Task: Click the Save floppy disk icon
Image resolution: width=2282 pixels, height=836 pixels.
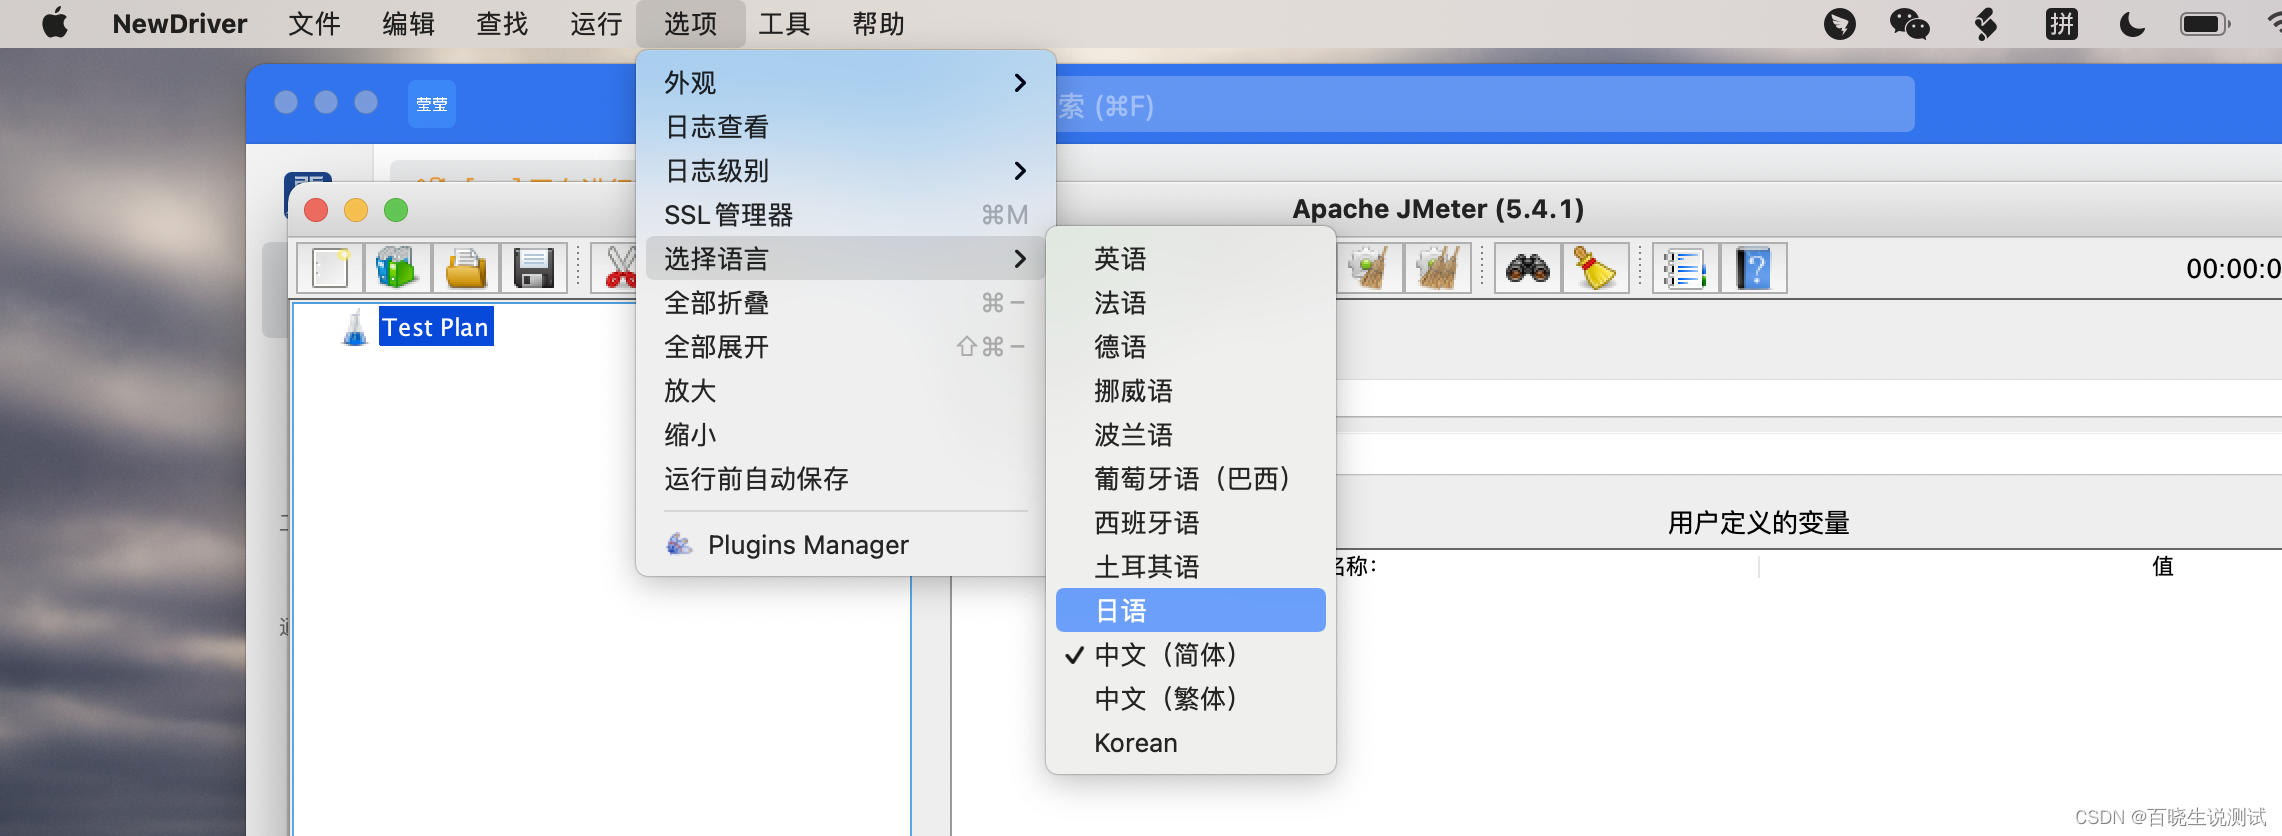Action: pyautogui.click(x=534, y=268)
